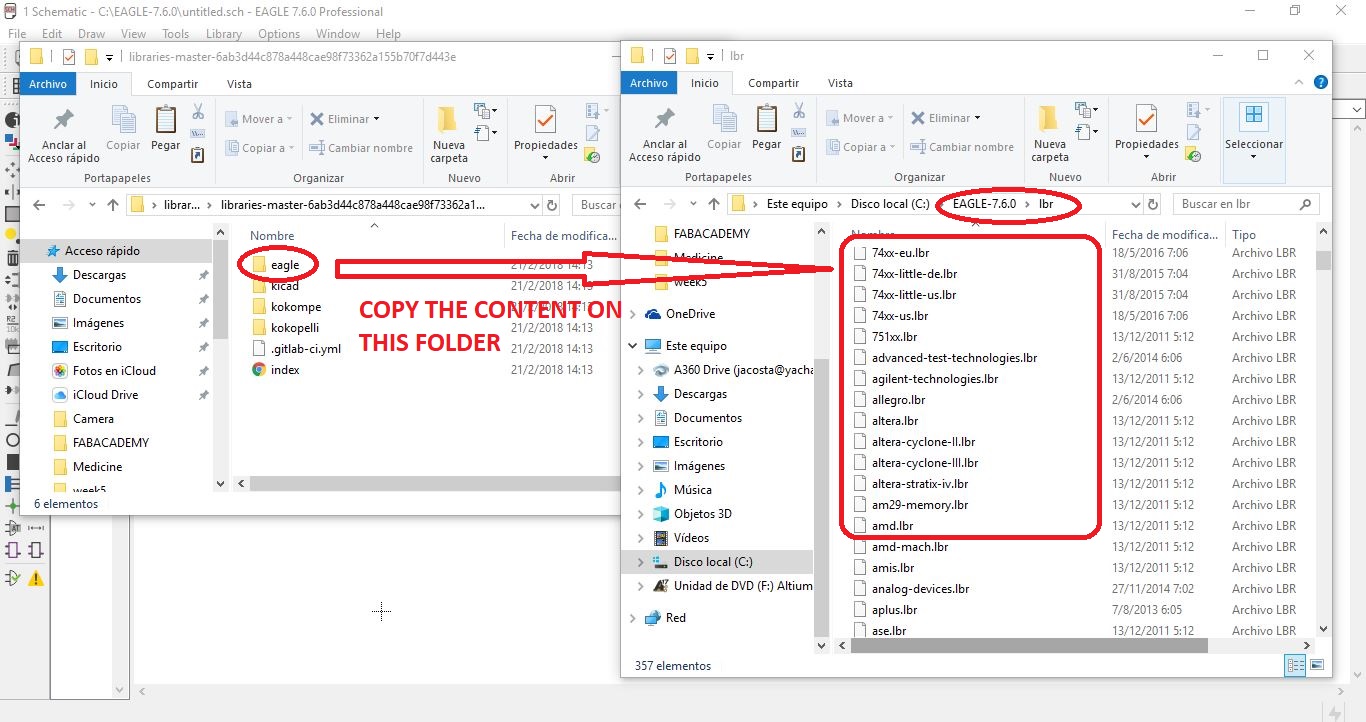Click the Buscar en lbr search field
Viewport: 1366px width, 722px height.
1246,204
